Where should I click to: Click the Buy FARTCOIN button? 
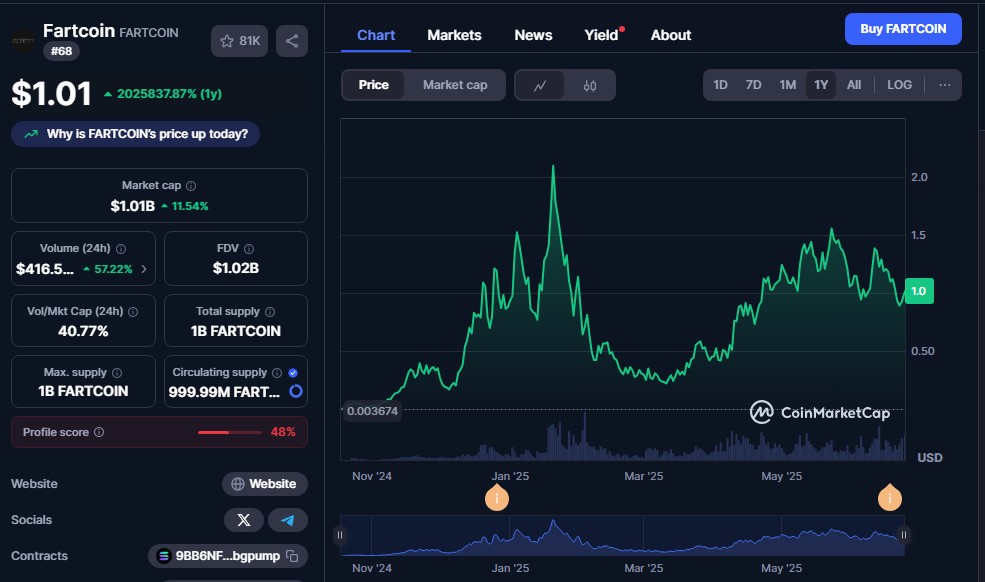coord(903,29)
